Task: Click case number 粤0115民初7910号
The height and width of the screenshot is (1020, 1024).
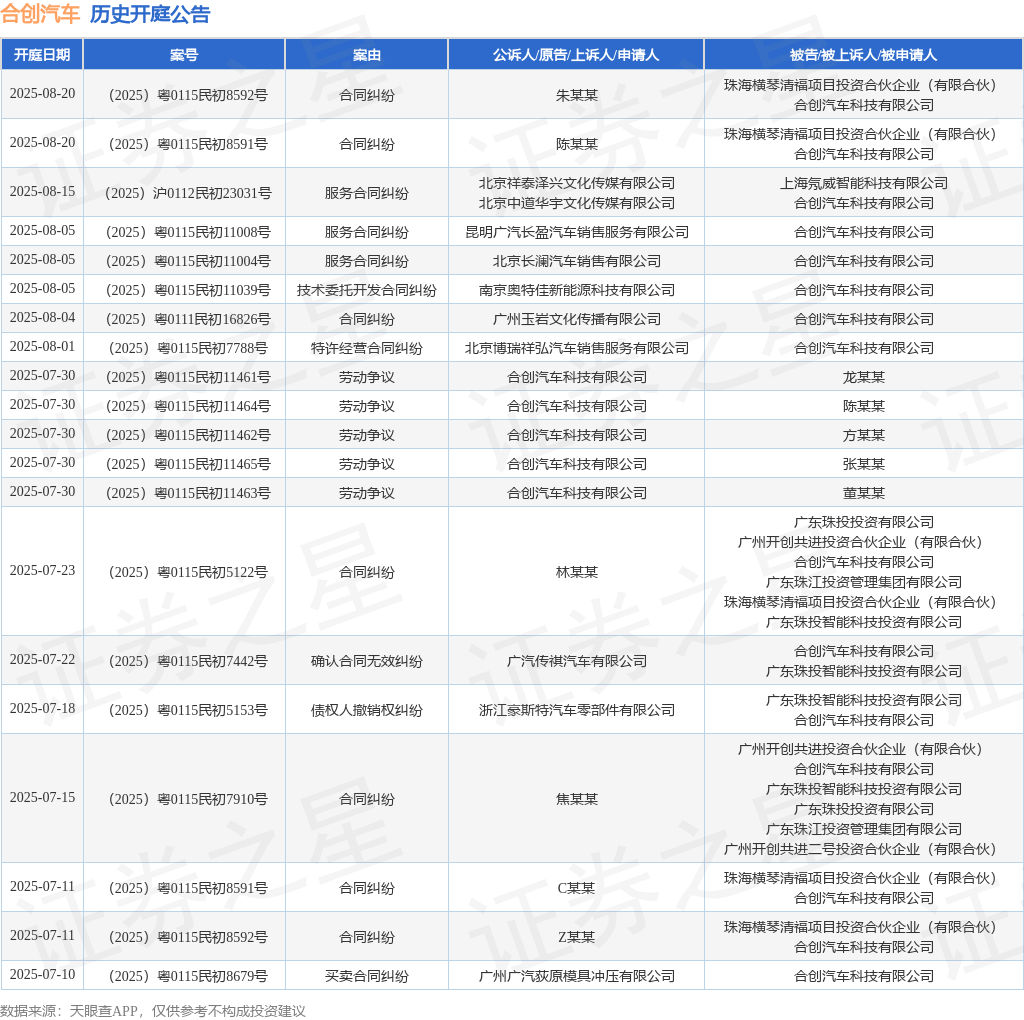Action: 188,800
